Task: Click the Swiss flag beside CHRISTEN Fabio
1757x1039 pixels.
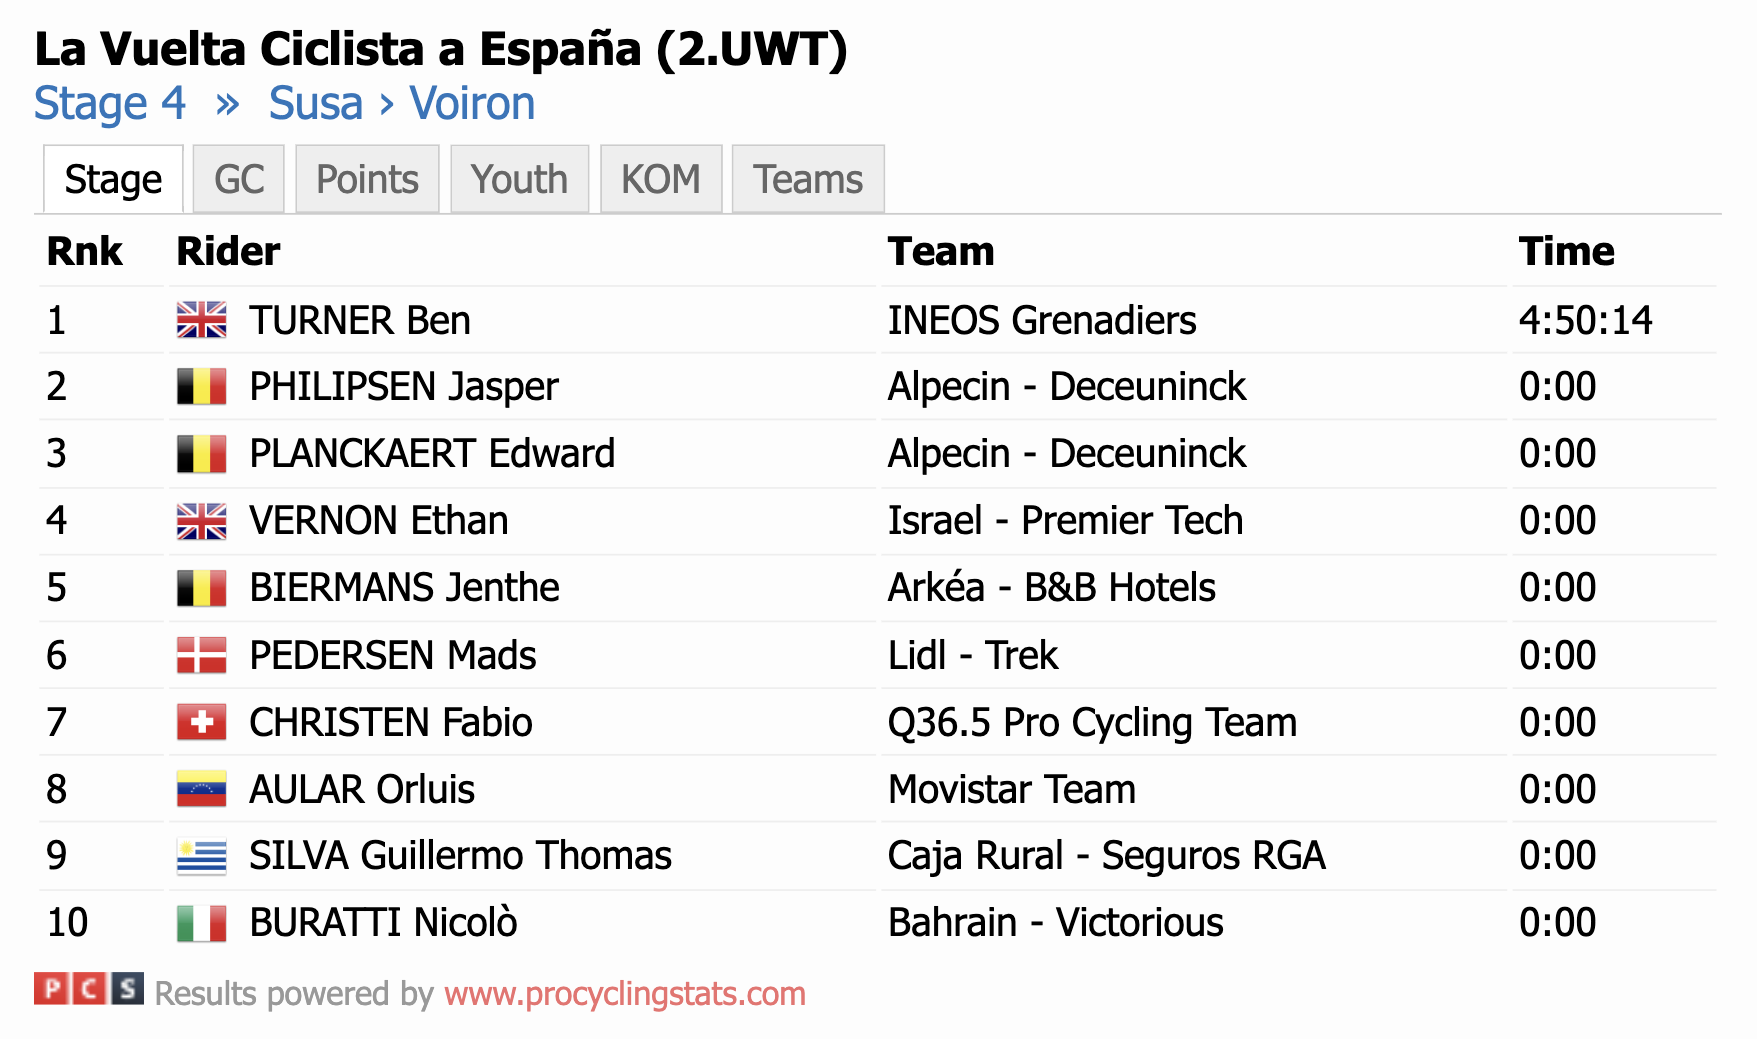Action: 201,722
